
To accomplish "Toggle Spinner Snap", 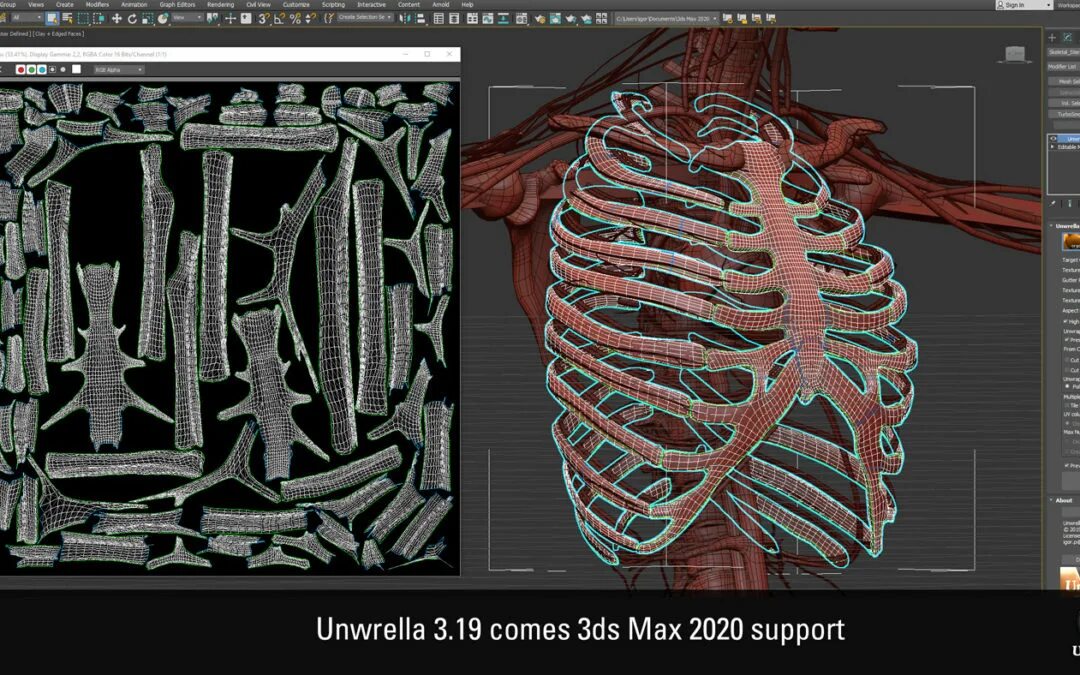I will pyautogui.click(x=311, y=19).
